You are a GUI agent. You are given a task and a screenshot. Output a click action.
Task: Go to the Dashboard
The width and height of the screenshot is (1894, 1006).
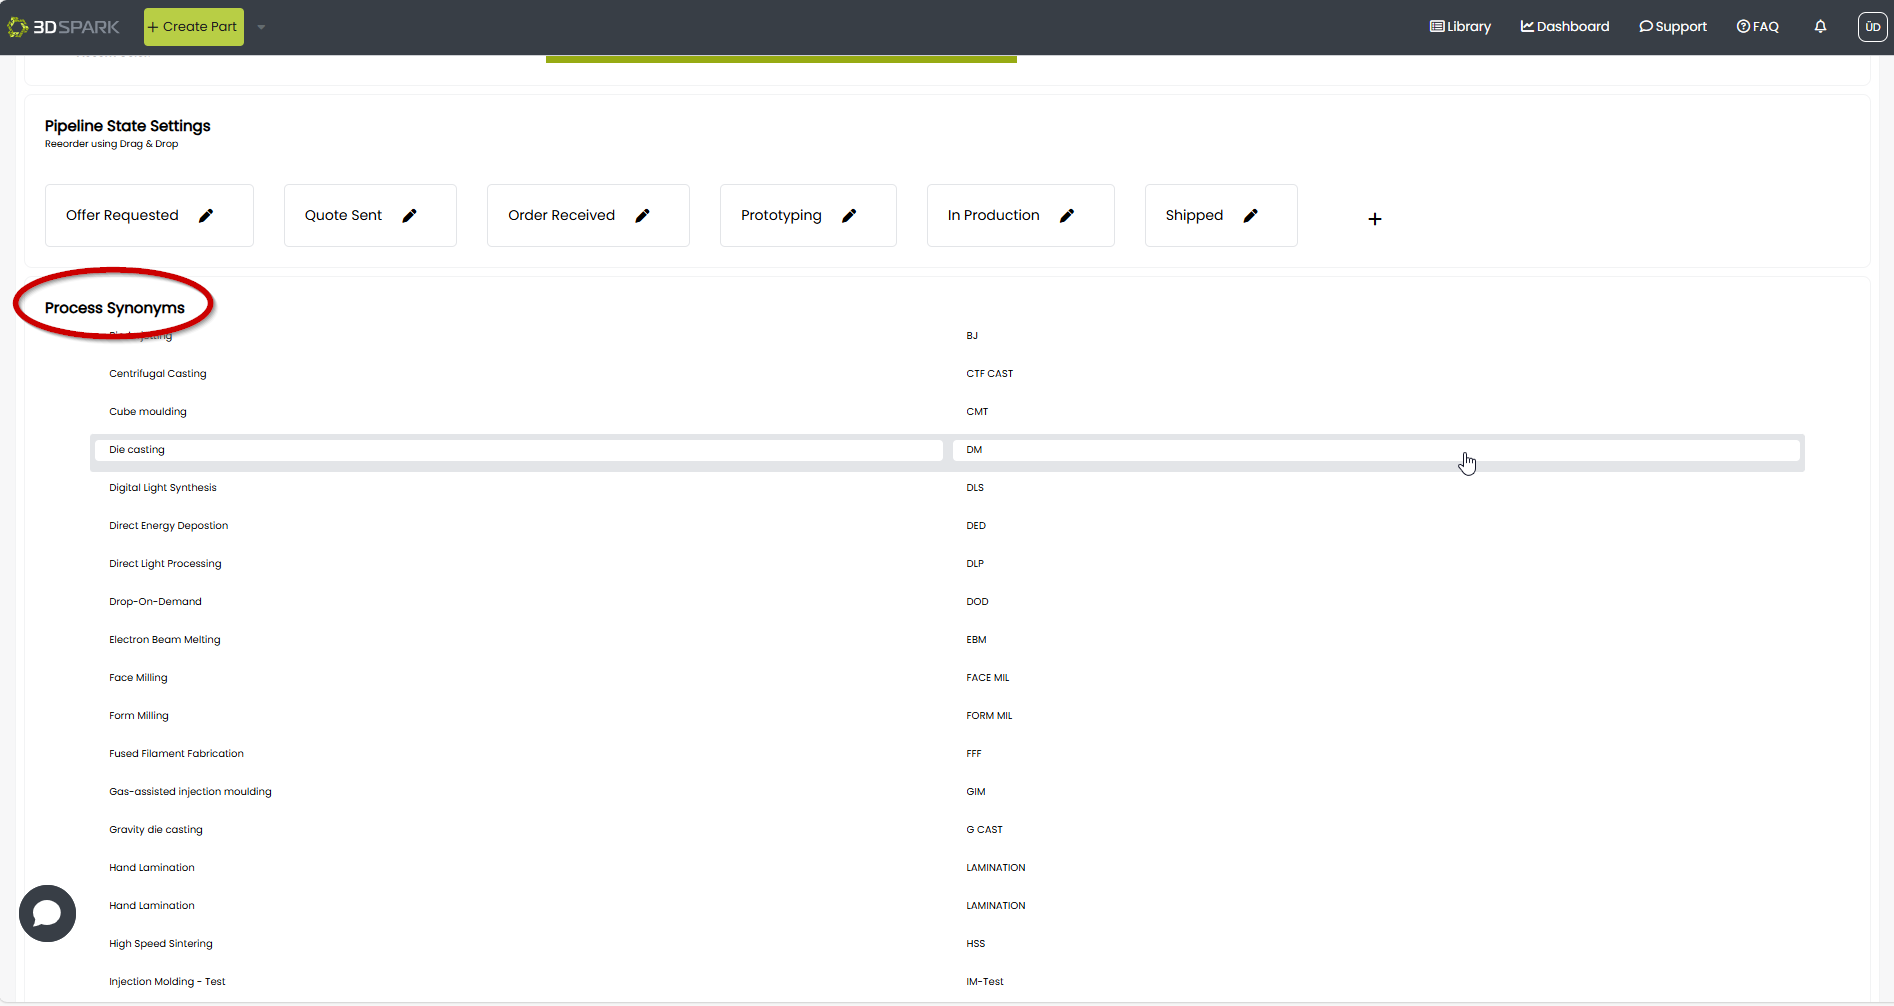(1565, 27)
